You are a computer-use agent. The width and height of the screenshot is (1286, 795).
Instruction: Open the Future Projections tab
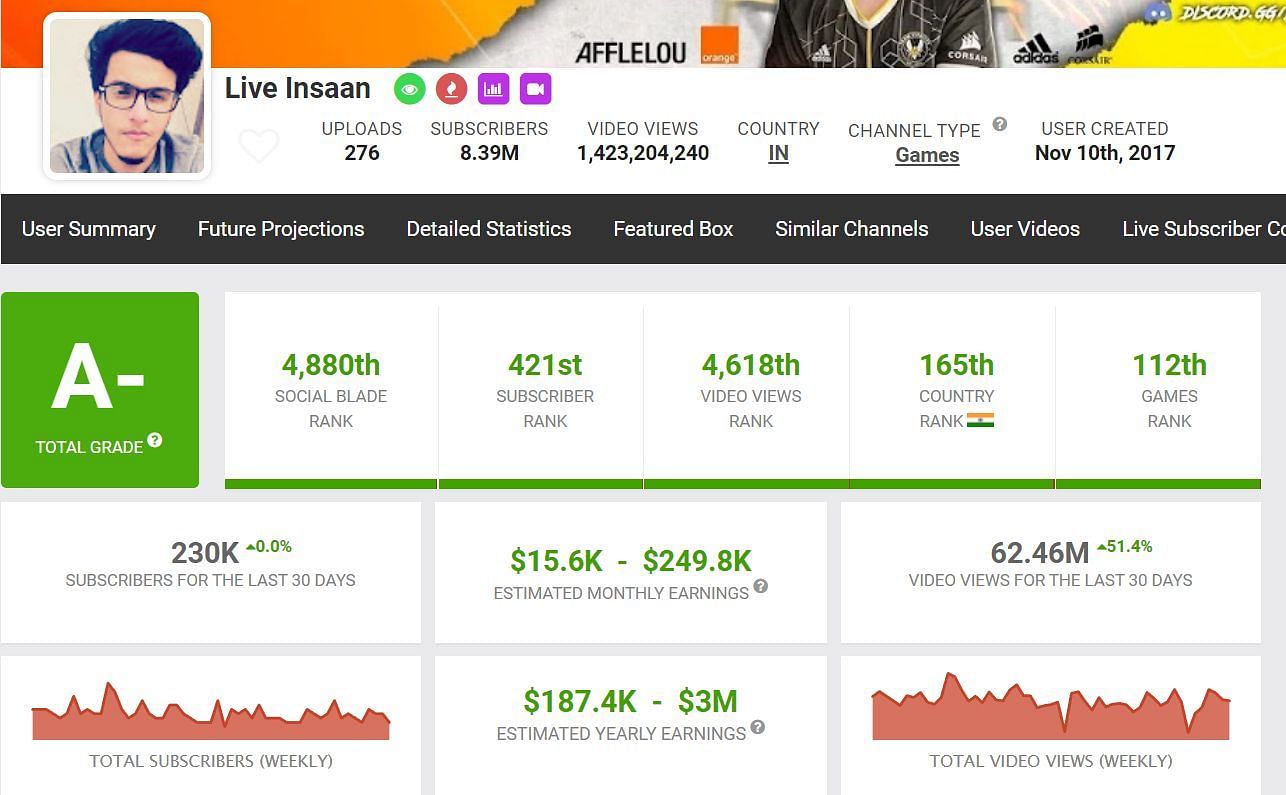click(x=281, y=229)
